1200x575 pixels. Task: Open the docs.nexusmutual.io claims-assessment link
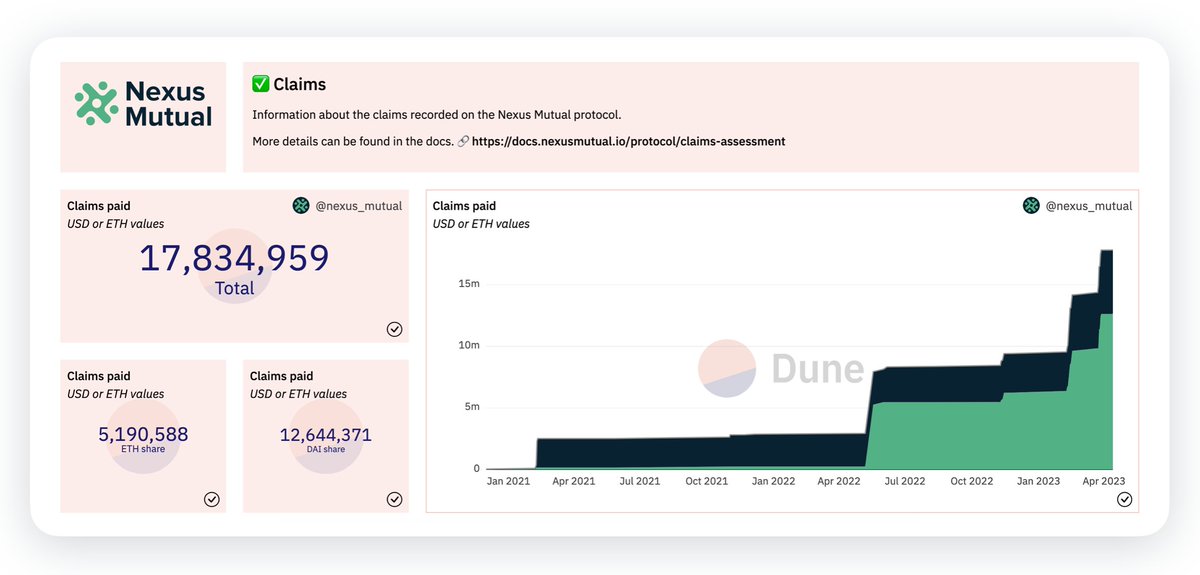[628, 142]
